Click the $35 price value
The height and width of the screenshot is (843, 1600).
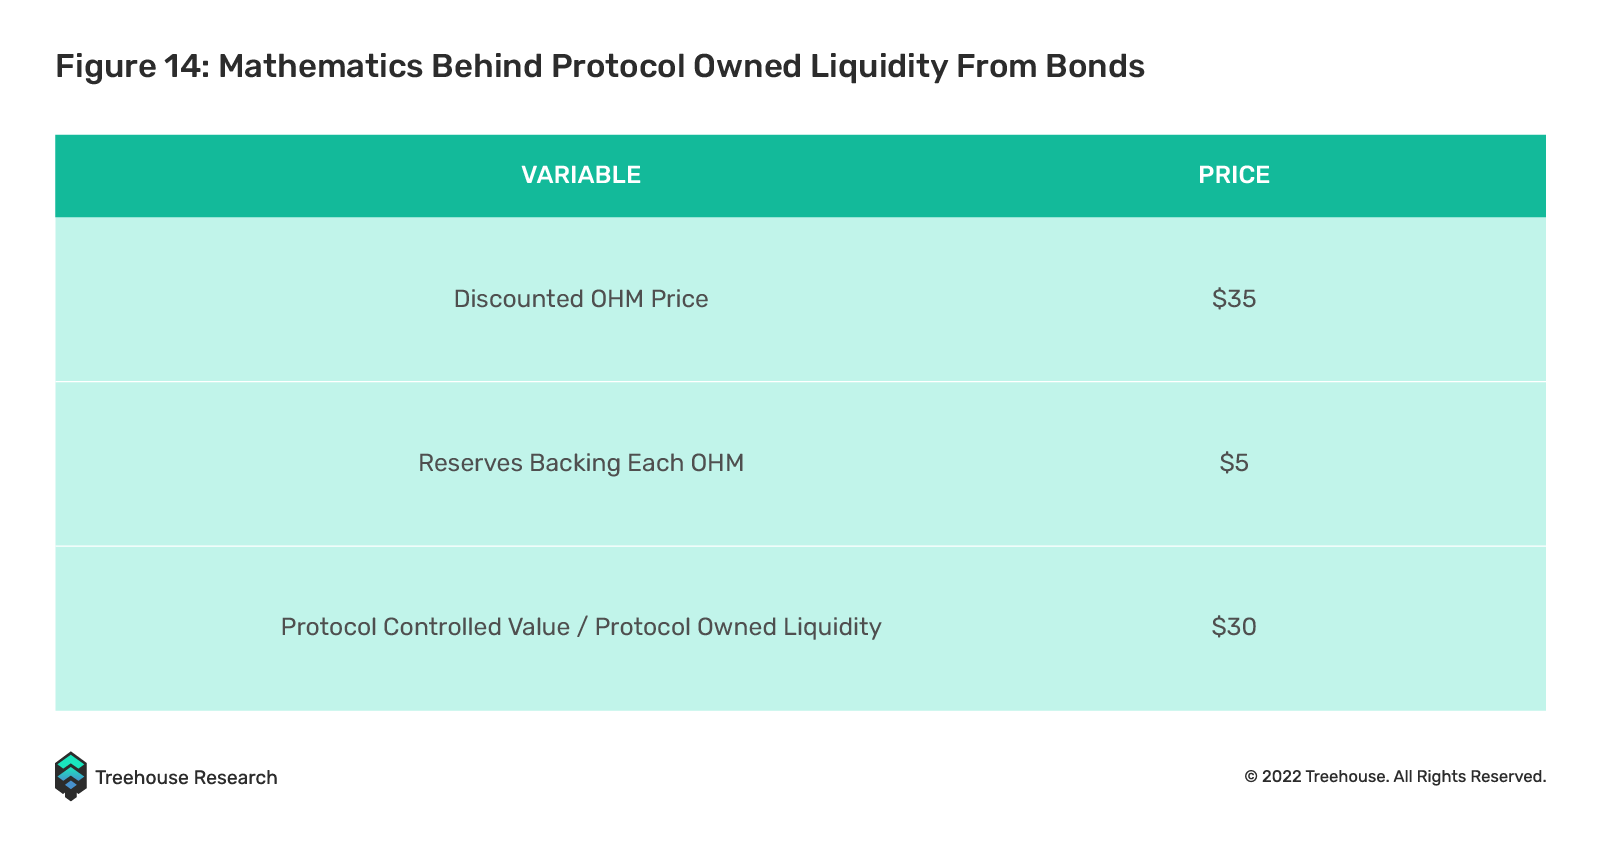(x=1234, y=299)
